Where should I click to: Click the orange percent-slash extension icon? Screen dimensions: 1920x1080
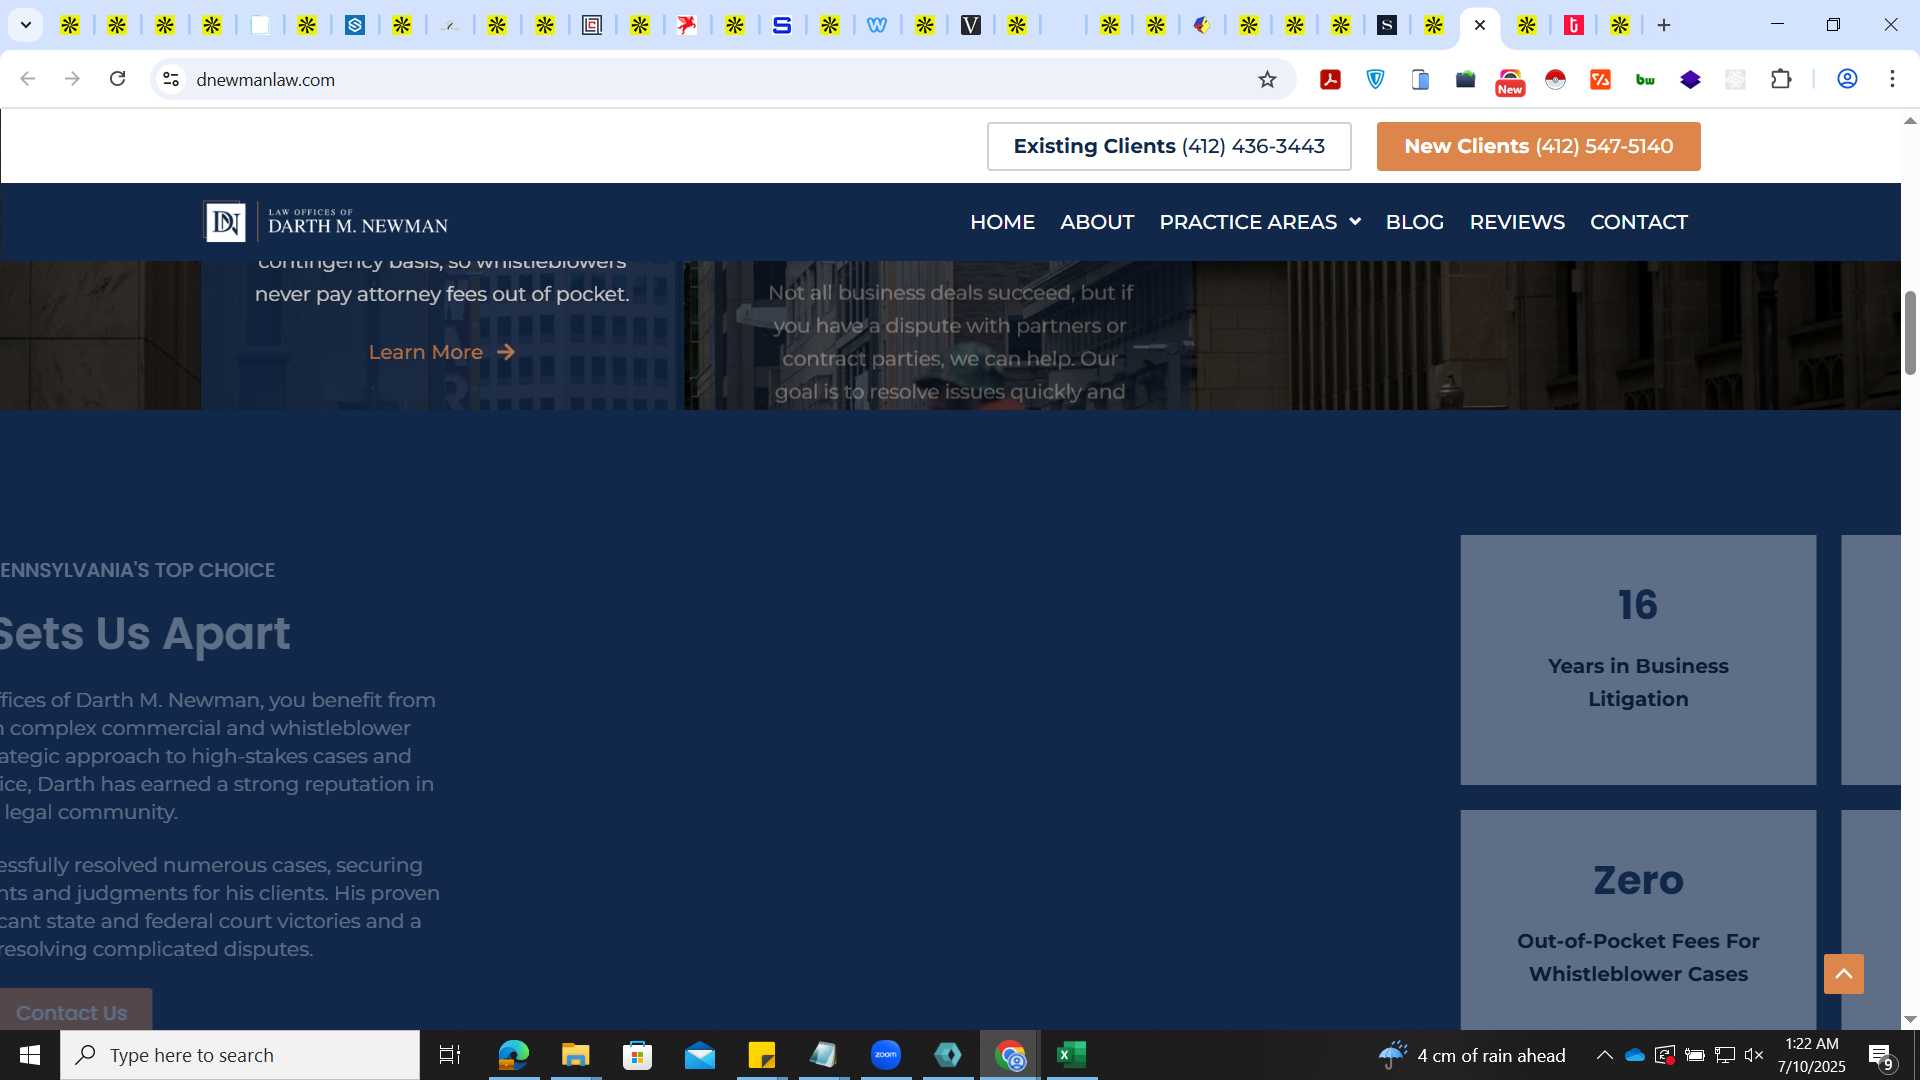click(1600, 80)
